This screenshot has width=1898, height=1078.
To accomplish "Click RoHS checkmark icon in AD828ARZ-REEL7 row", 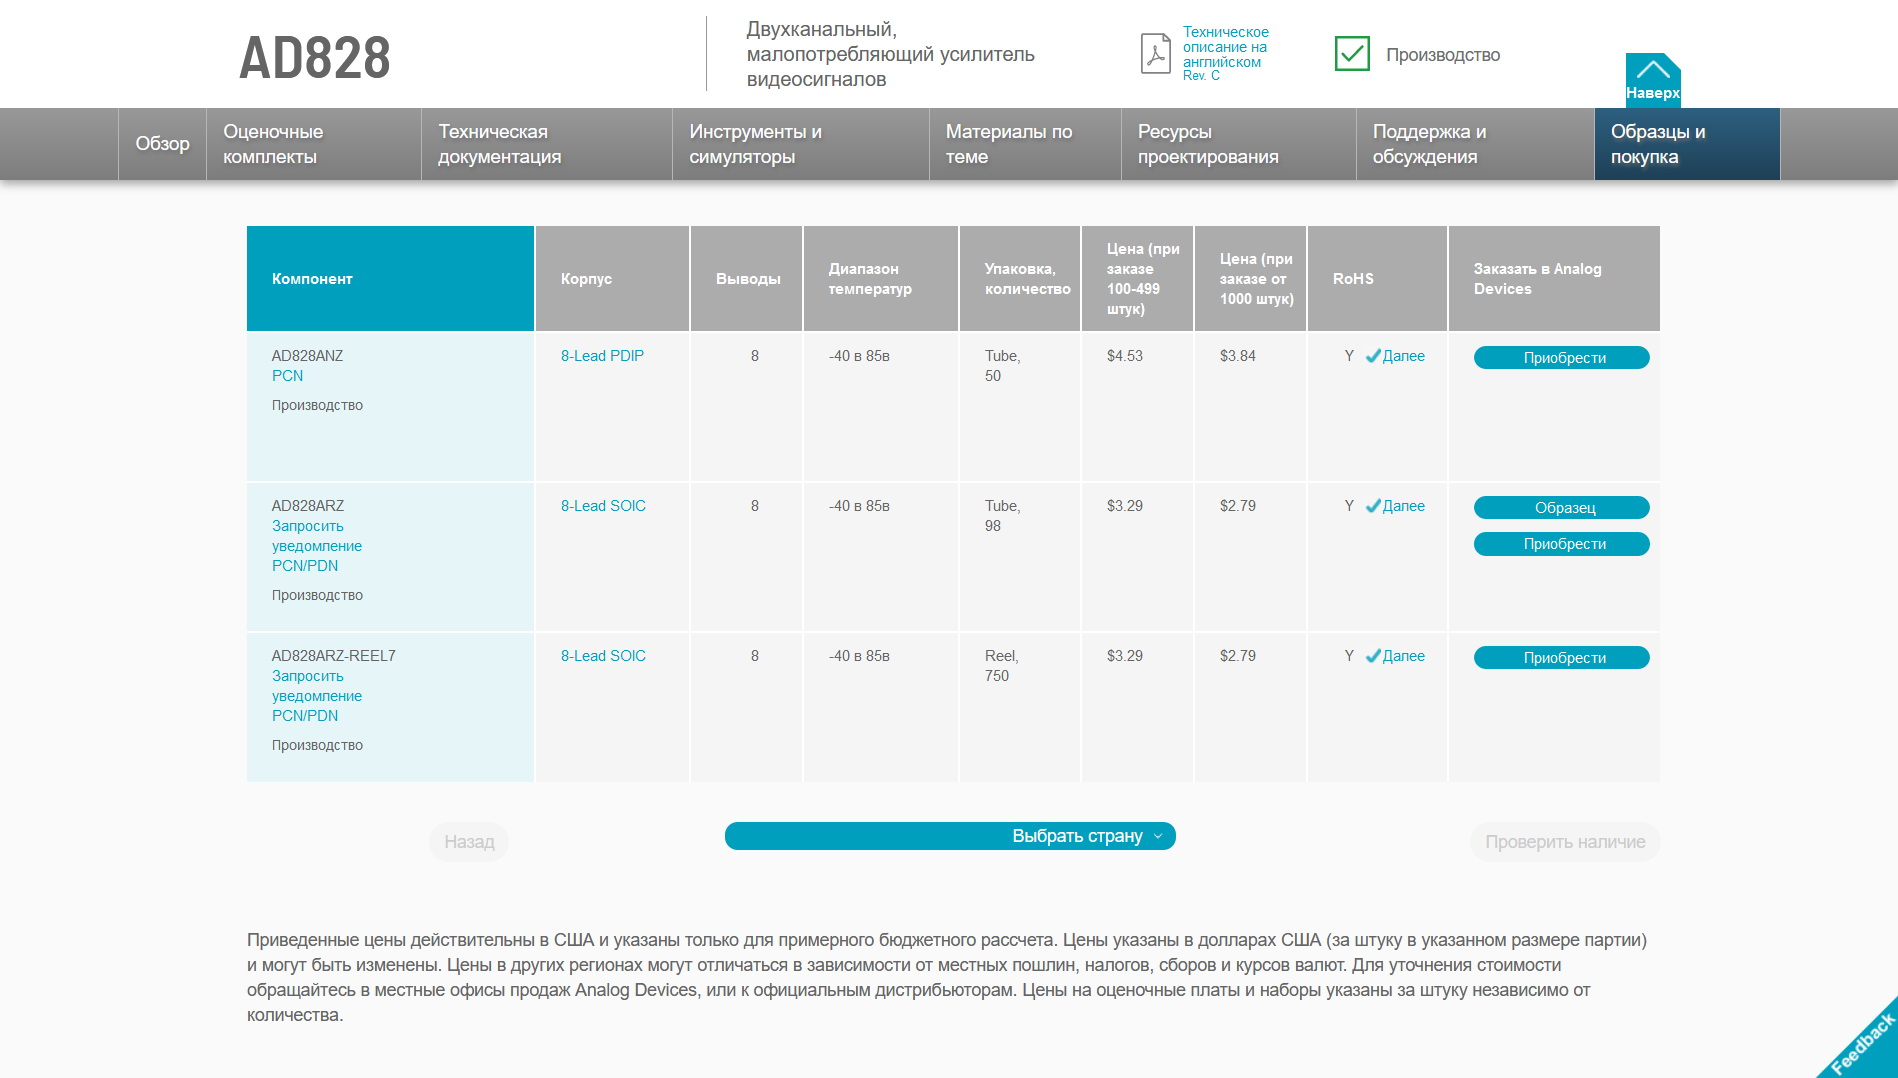I will (x=1373, y=656).
